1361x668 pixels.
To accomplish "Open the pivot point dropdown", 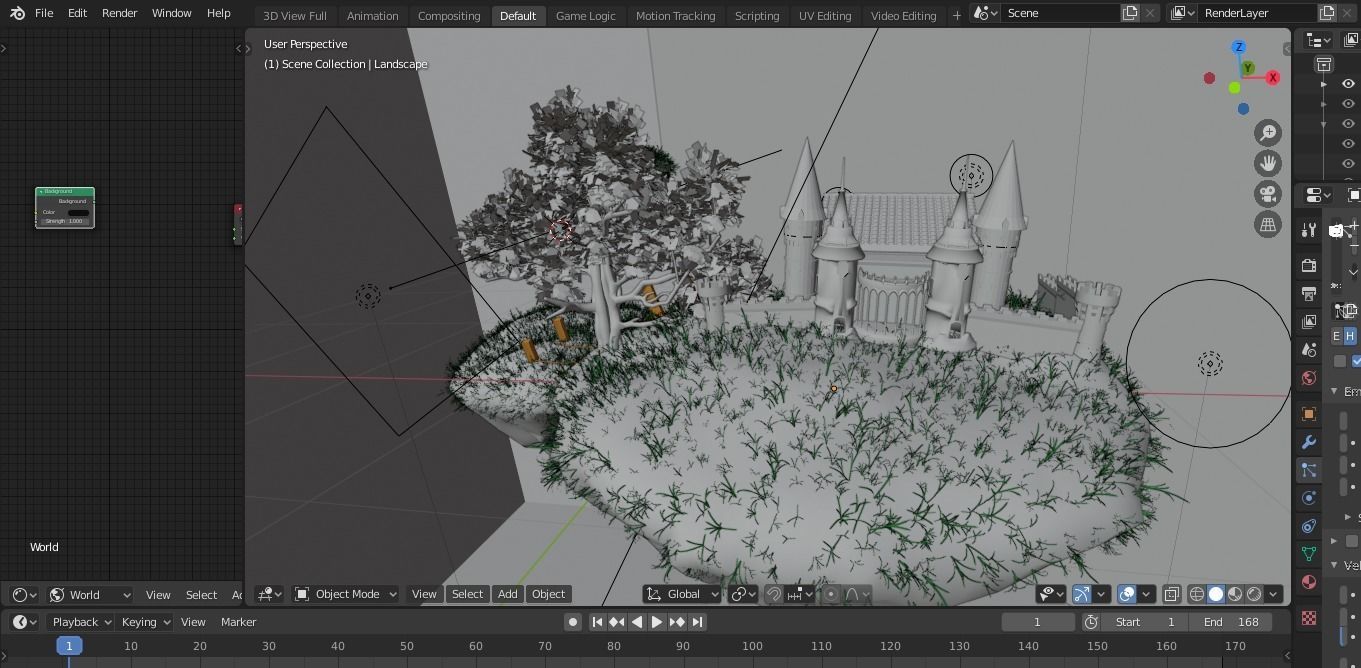I will click(744, 594).
